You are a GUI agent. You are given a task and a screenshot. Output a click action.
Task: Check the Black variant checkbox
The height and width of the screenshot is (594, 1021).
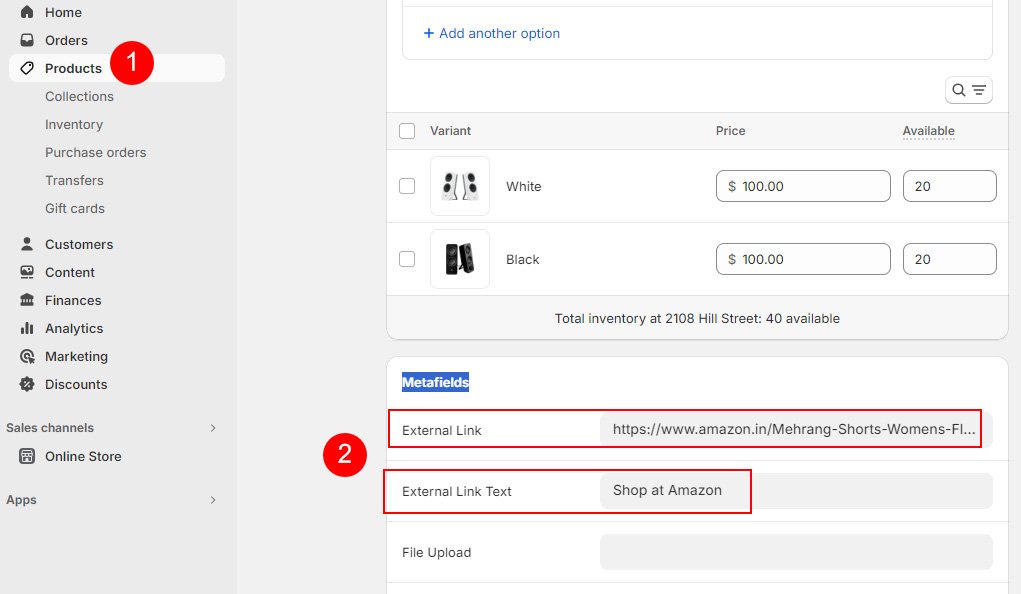point(407,259)
